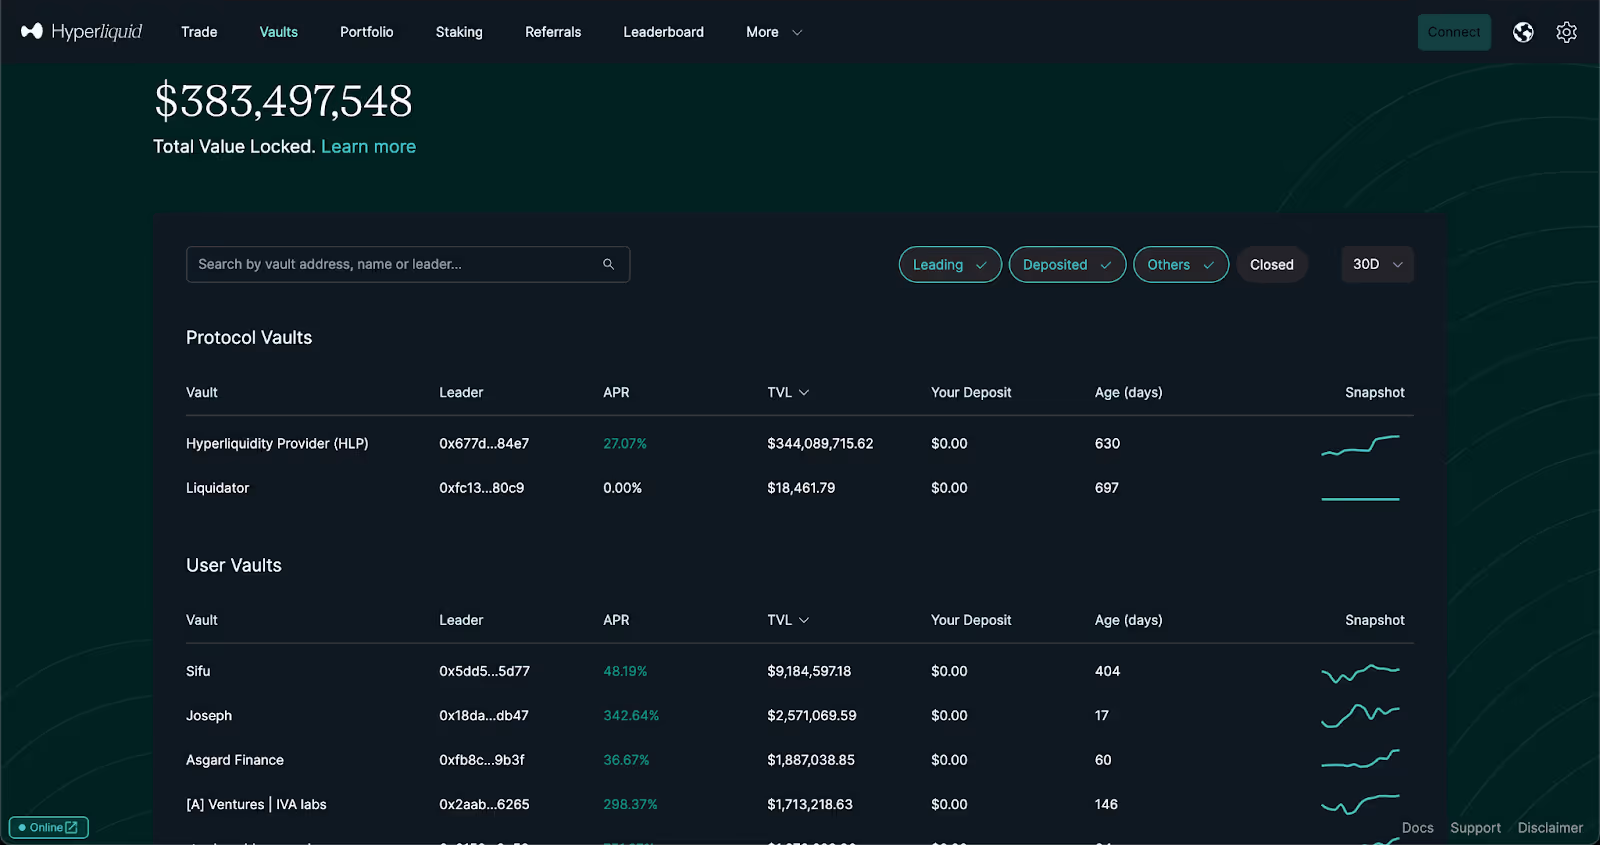Open the Online status external link icon
1600x845 pixels.
tap(71, 827)
